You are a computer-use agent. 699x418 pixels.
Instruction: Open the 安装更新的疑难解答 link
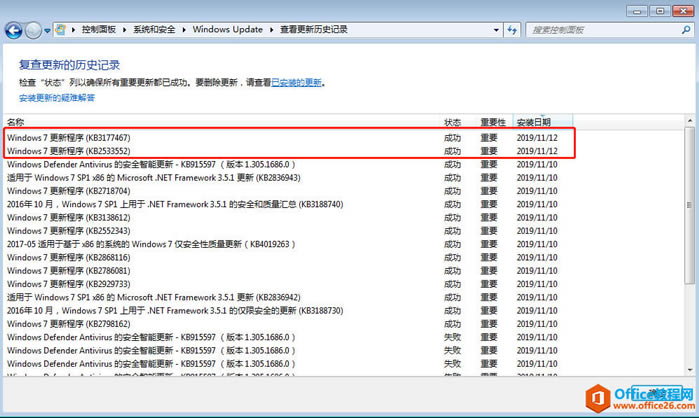coord(57,98)
